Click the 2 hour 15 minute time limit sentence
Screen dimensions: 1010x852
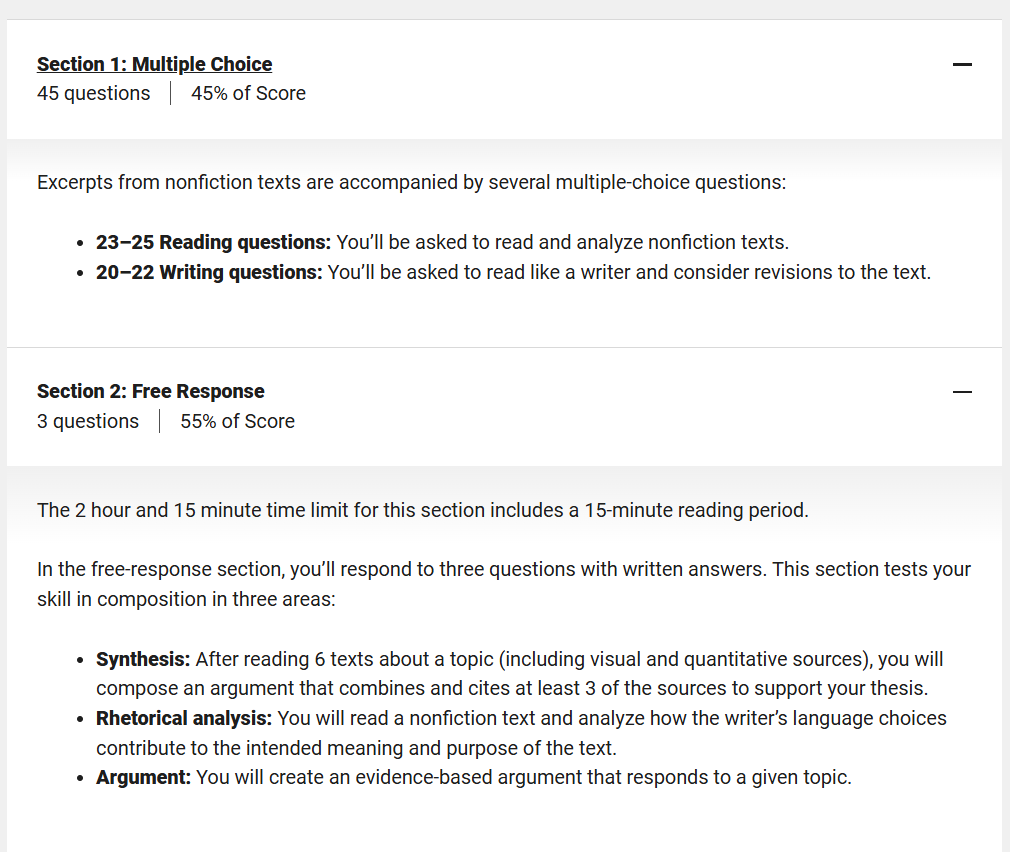422,510
